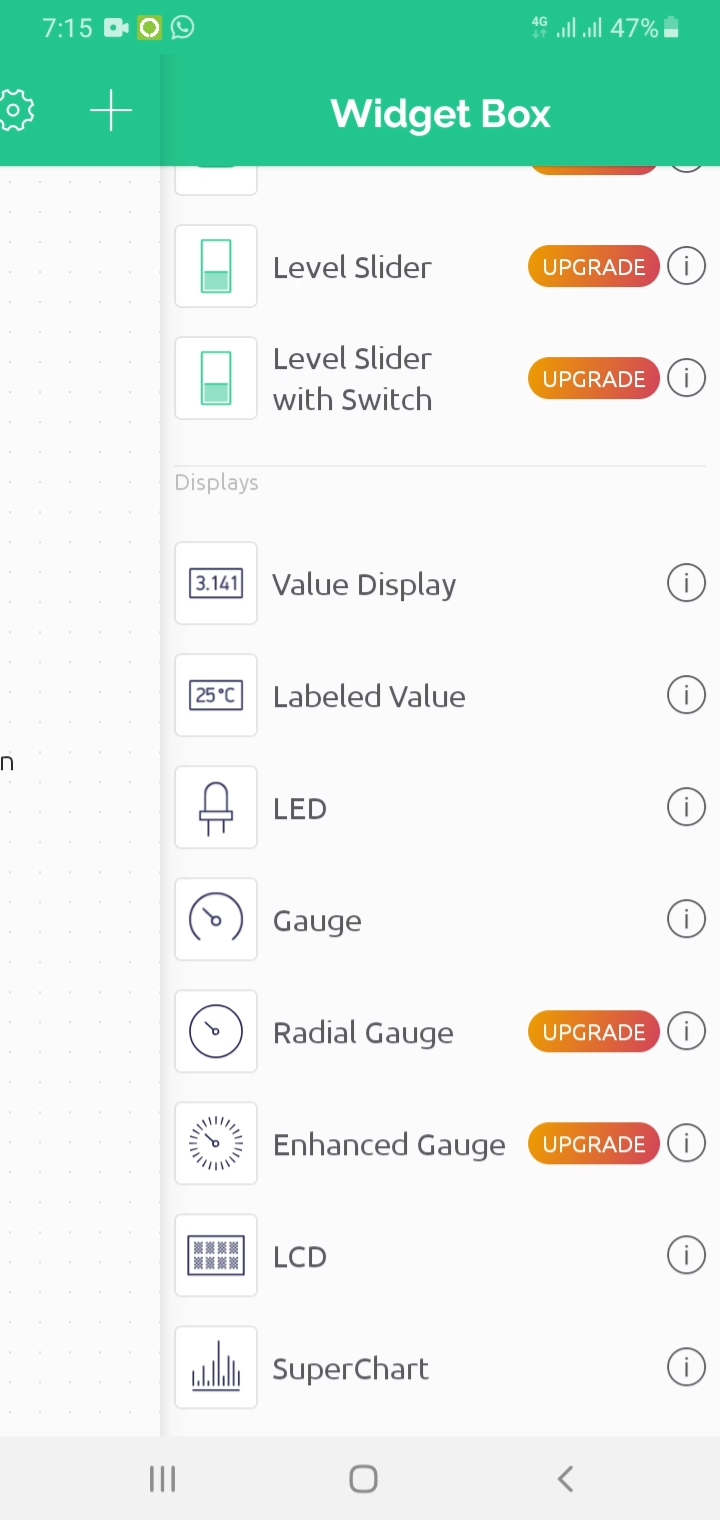Select the Radial Gauge widget icon
Image resolution: width=720 pixels, height=1520 pixels.
(x=216, y=1031)
